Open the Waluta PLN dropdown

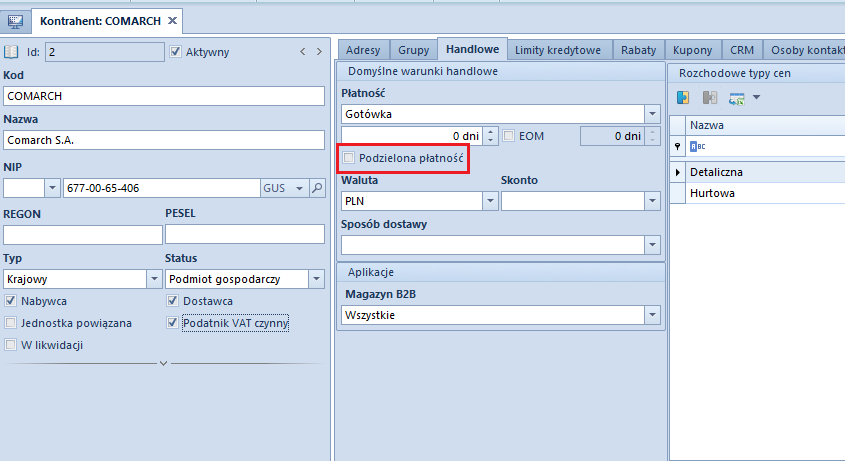pyautogui.click(x=490, y=201)
